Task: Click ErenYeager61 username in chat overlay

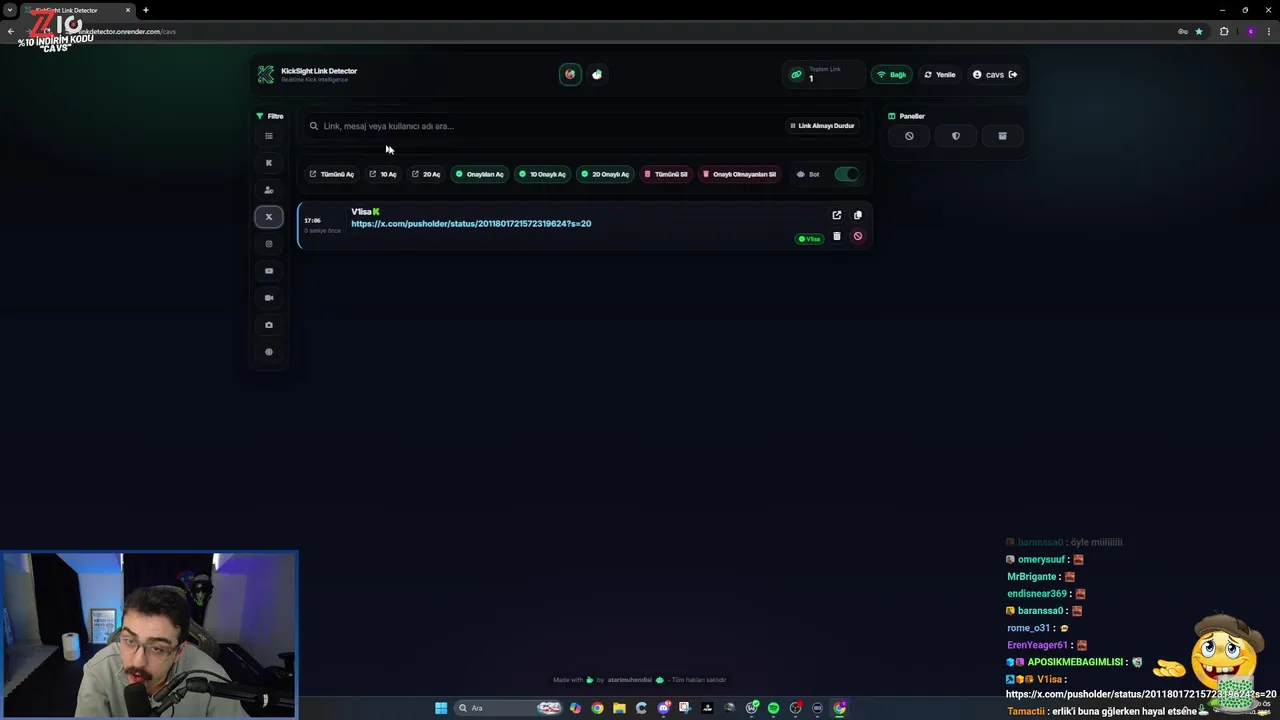Action: [1038, 645]
